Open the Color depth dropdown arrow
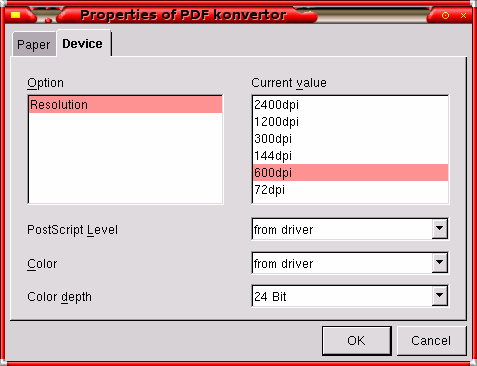 coord(440,296)
